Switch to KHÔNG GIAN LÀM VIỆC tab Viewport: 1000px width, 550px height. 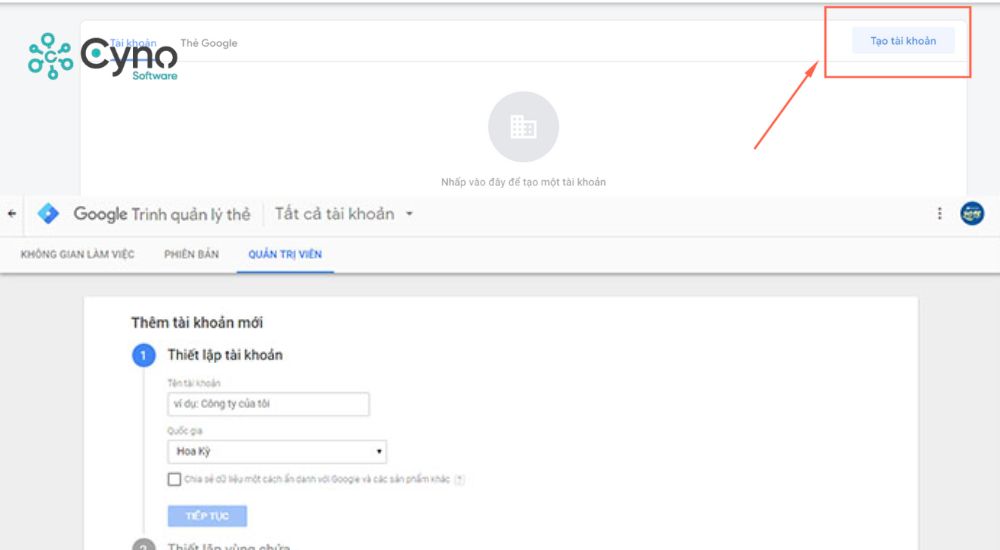(77, 254)
